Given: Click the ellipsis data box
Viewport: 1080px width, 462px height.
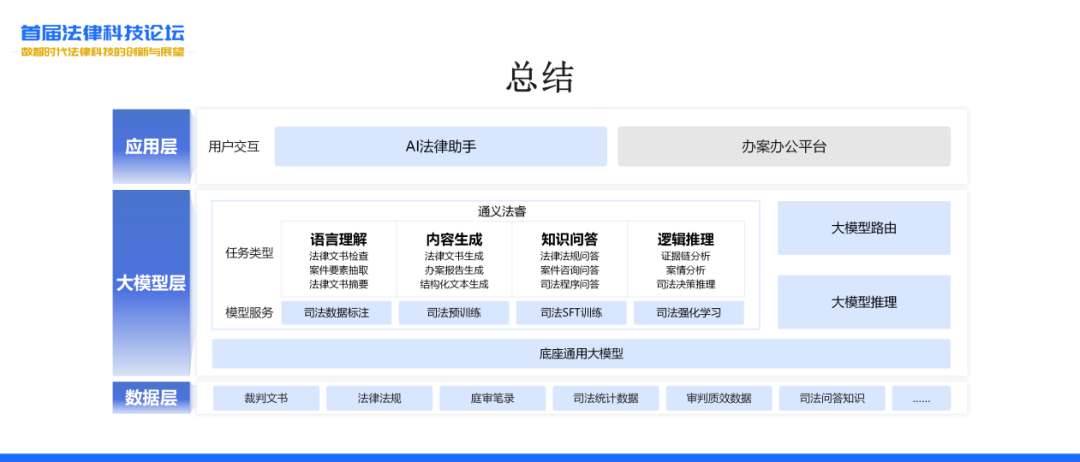Looking at the screenshot, I should point(922,398).
